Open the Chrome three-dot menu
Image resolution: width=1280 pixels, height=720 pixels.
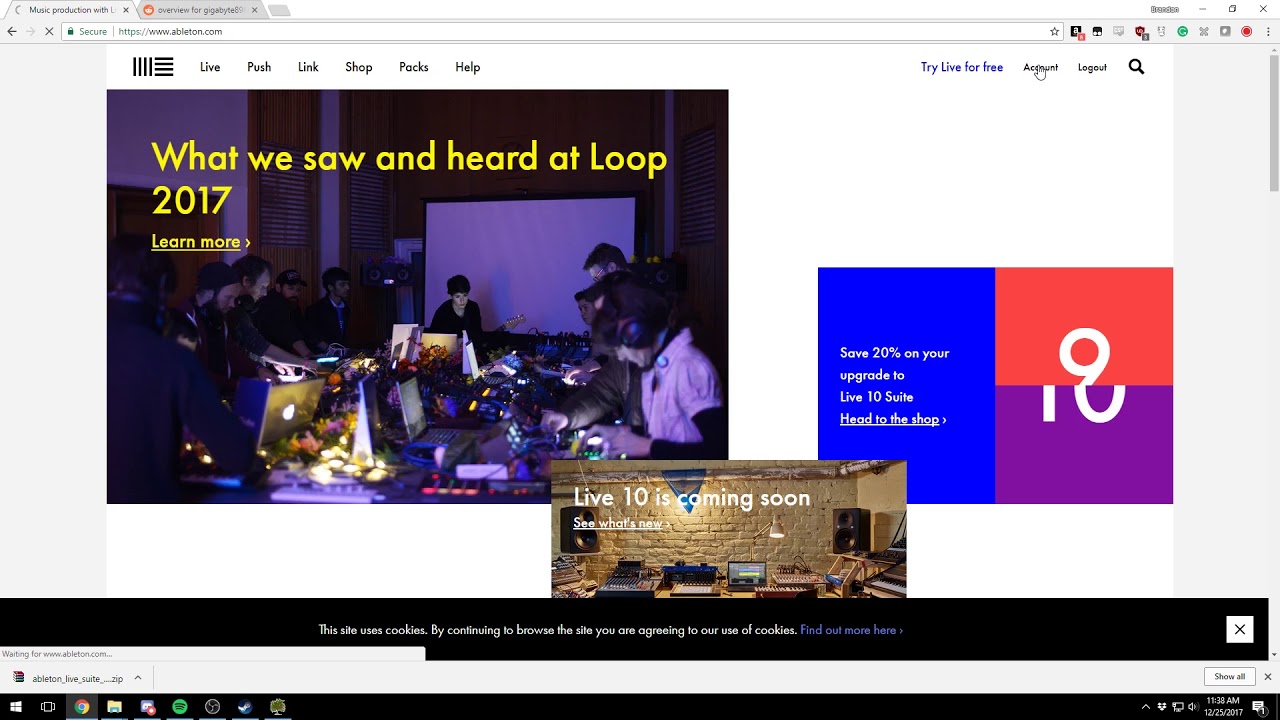[x=1267, y=32]
